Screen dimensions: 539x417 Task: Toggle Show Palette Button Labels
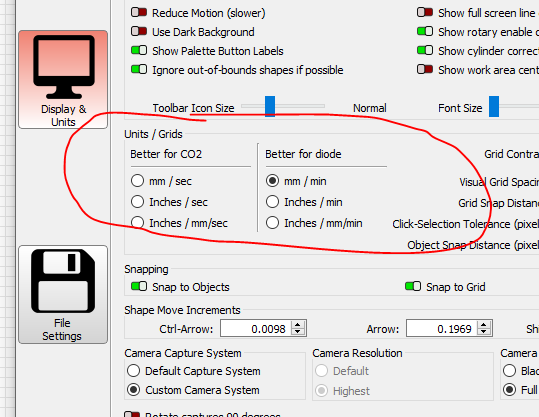(x=139, y=51)
